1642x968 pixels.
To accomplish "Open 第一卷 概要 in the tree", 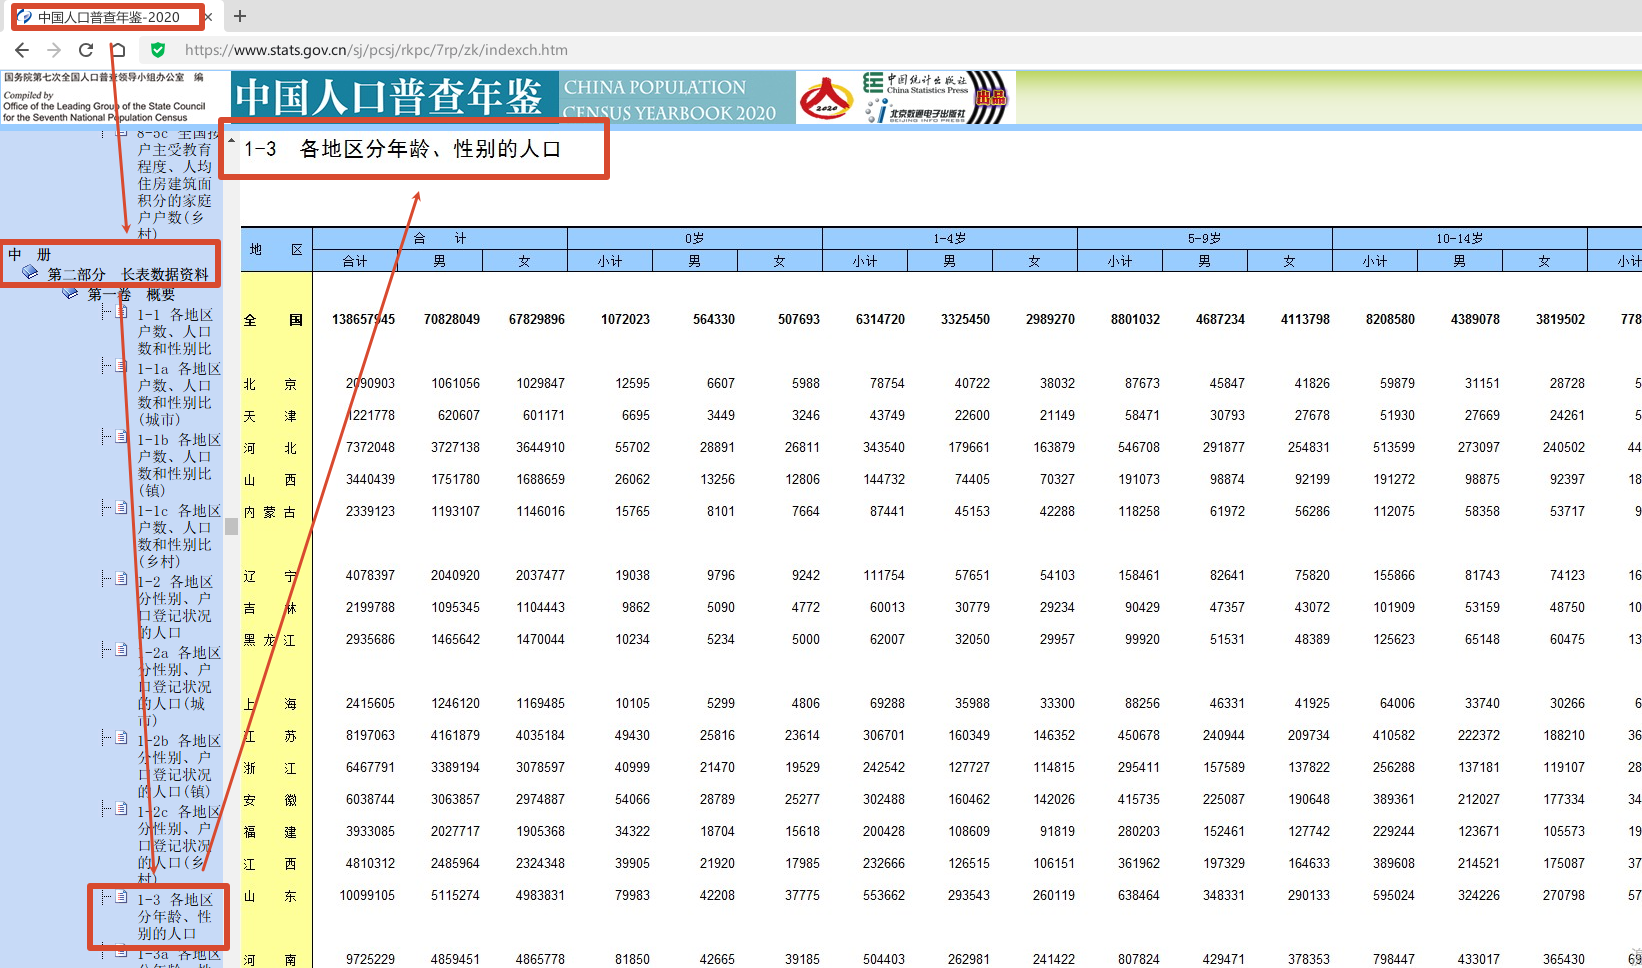I will point(131,294).
